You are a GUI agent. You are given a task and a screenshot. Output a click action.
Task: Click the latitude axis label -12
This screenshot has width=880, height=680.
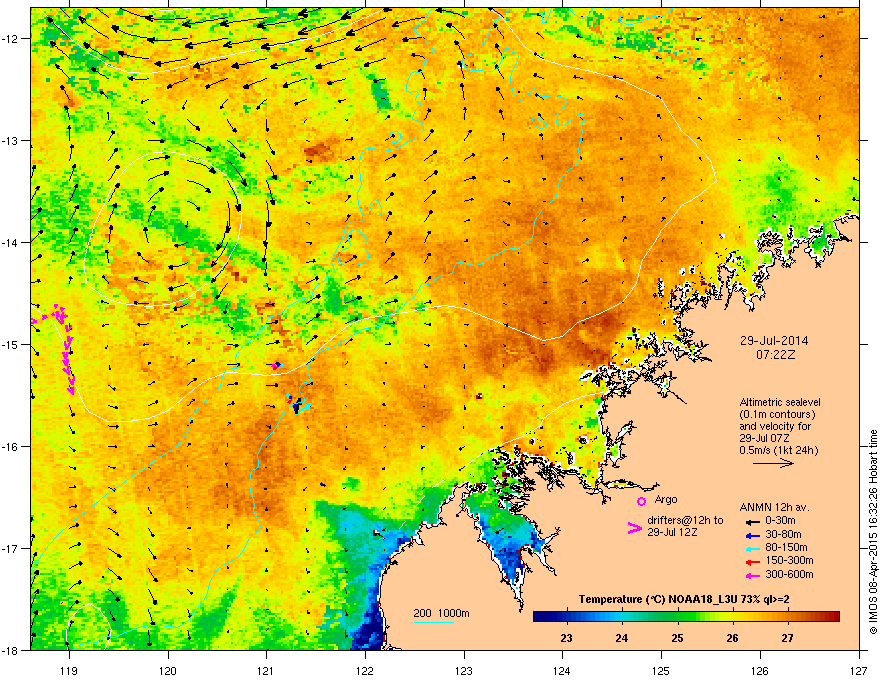pyautogui.click(x=11, y=39)
